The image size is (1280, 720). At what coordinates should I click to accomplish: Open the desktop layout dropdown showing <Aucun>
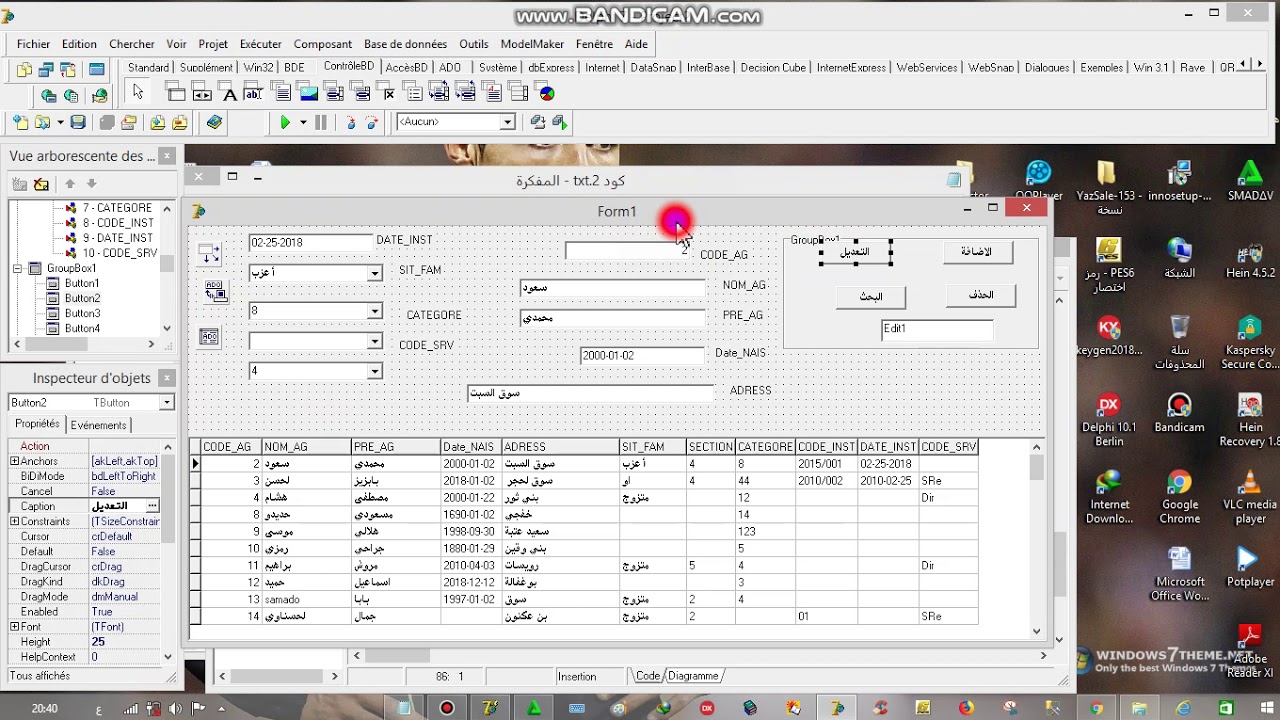[x=507, y=122]
